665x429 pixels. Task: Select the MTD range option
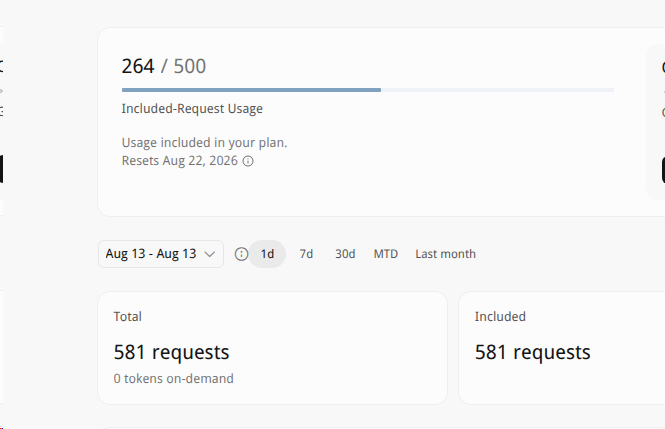click(x=386, y=254)
